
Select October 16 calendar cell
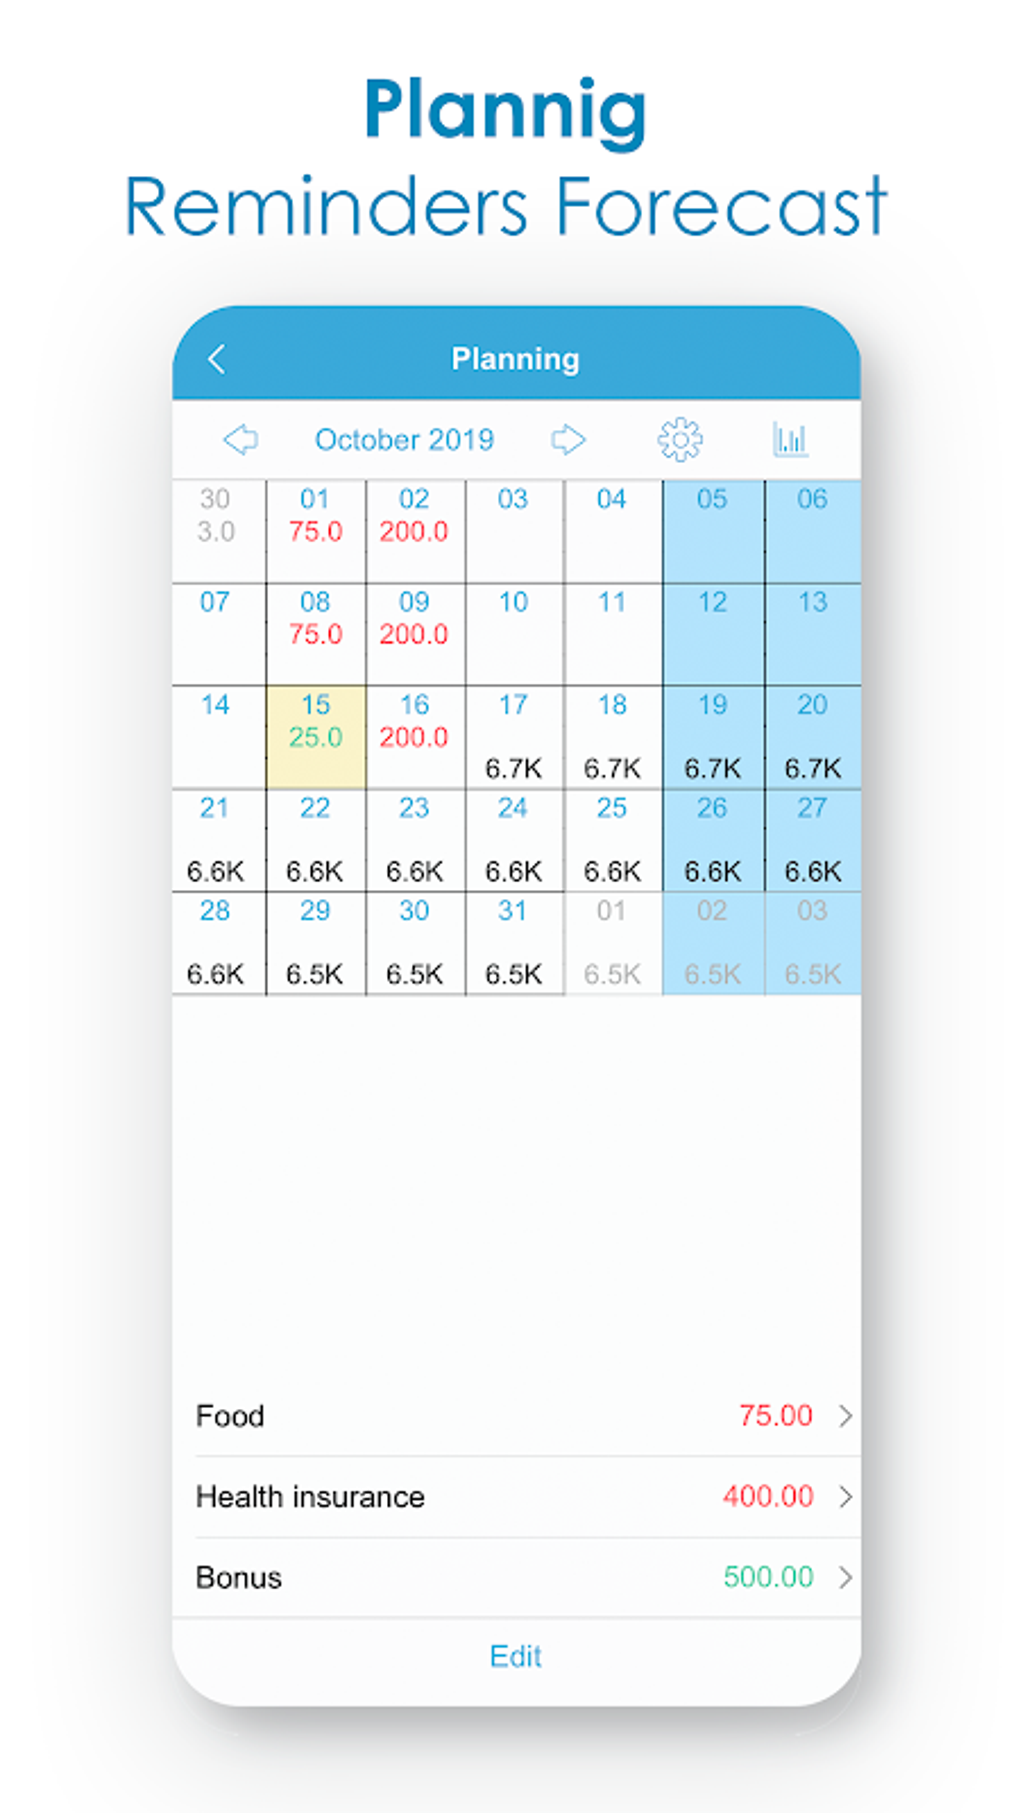click(414, 737)
